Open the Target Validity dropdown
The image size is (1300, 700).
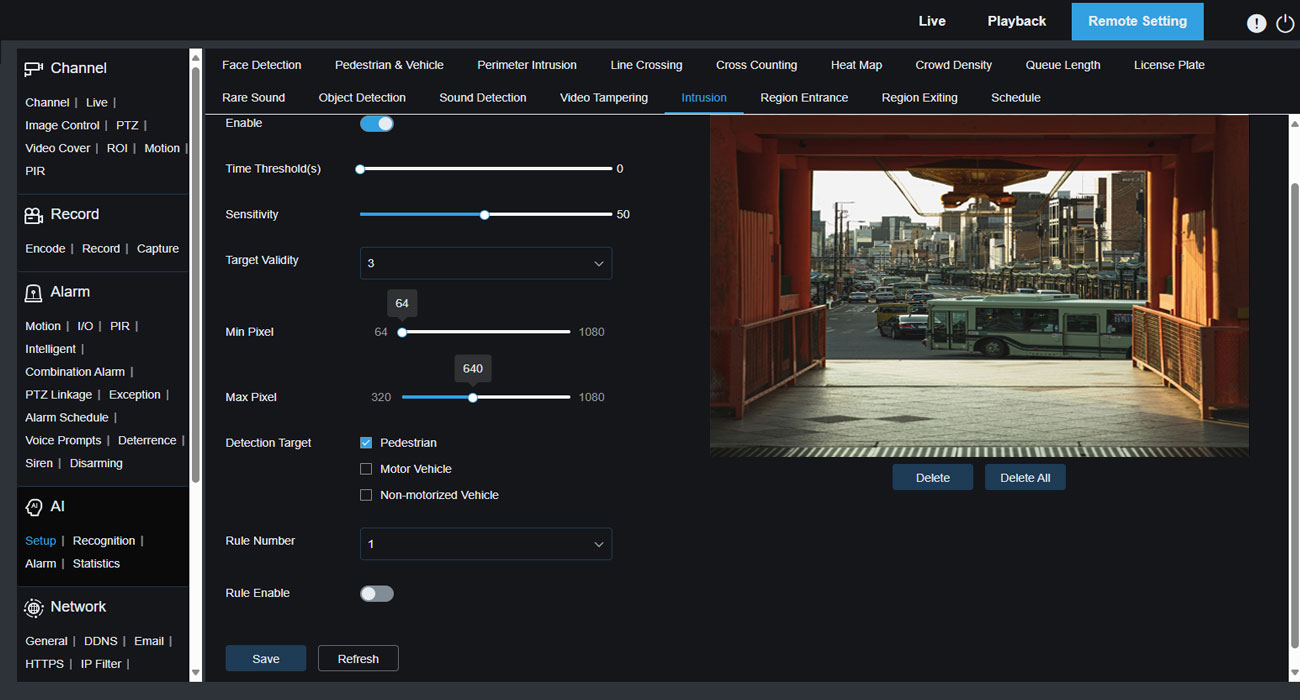[x=485, y=263]
